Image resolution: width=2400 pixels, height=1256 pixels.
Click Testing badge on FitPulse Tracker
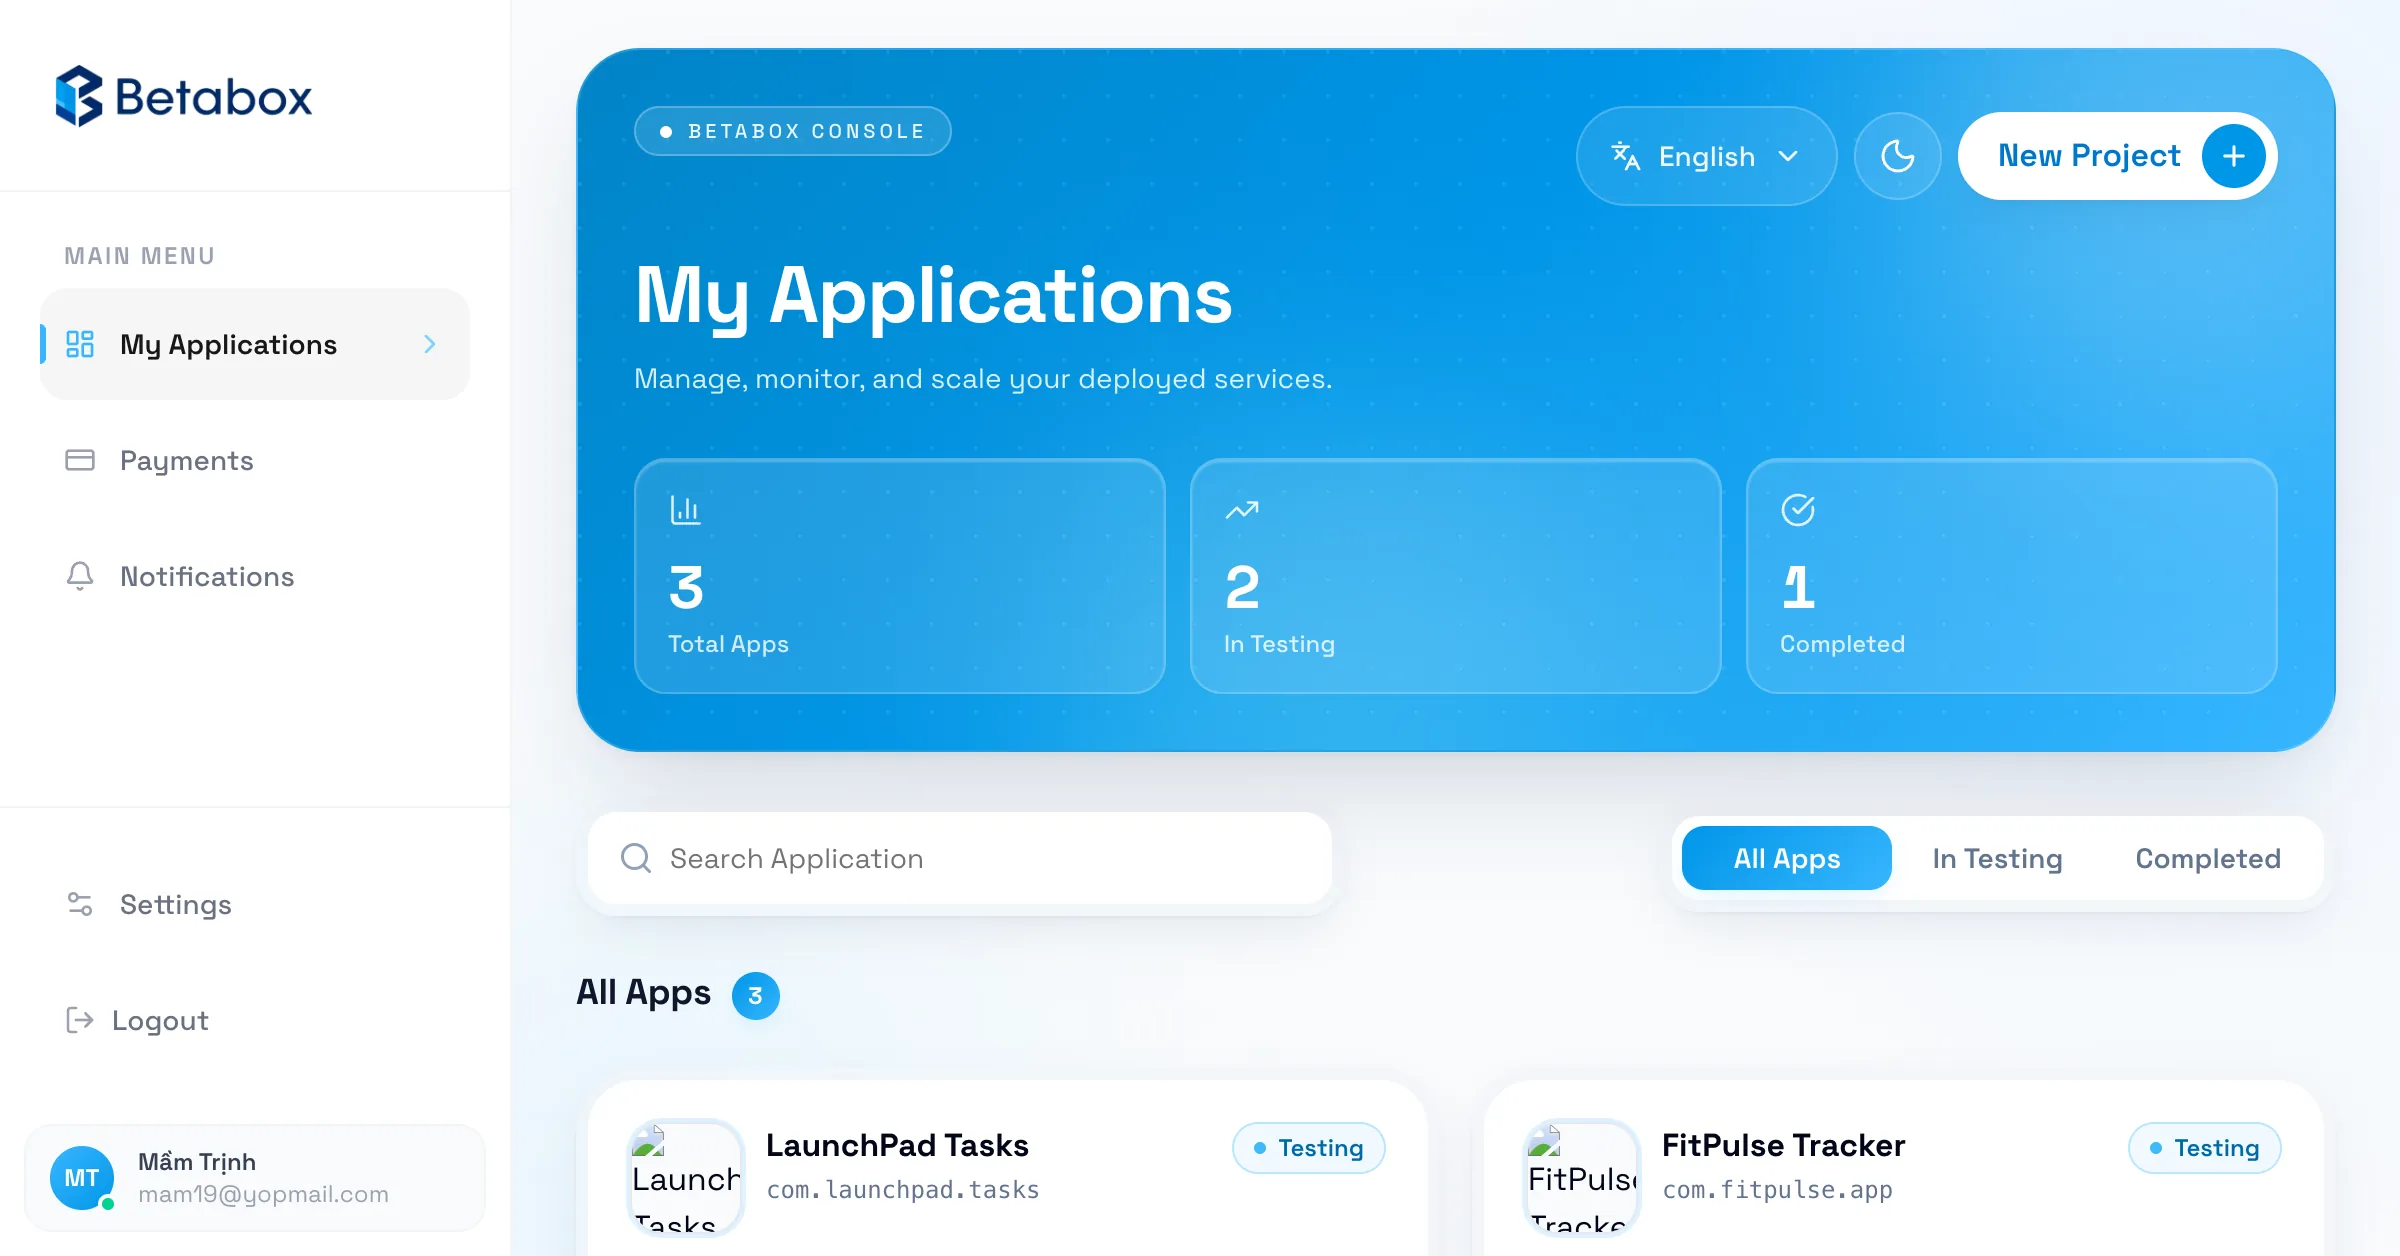pos(2205,1148)
